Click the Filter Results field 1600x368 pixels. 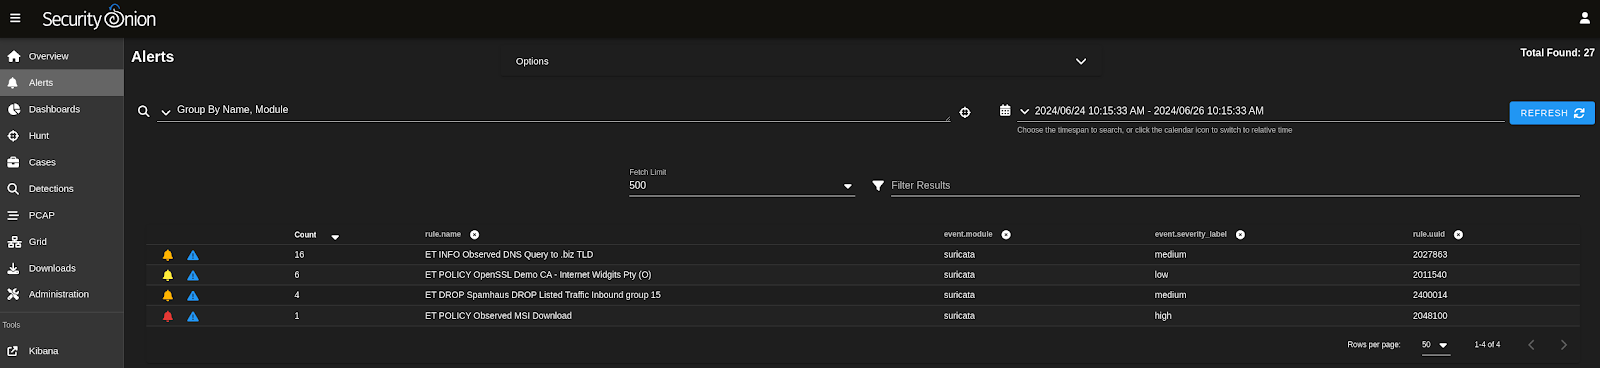(x=1235, y=185)
